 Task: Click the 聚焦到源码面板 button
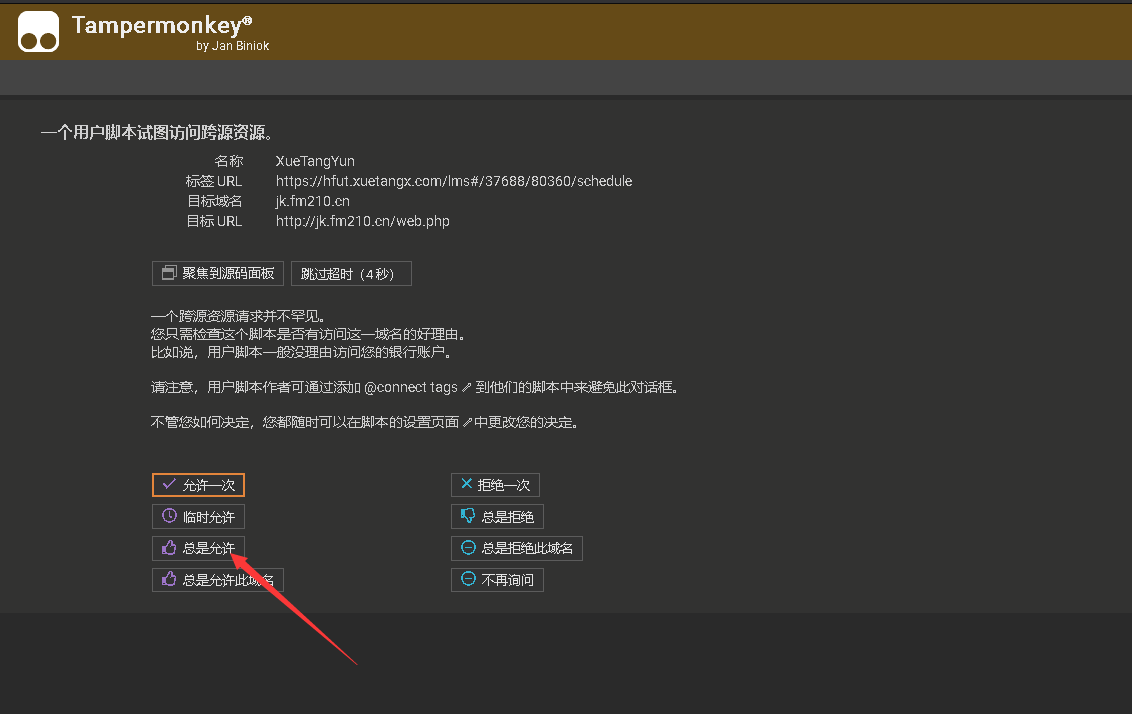(x=218, y=274)
